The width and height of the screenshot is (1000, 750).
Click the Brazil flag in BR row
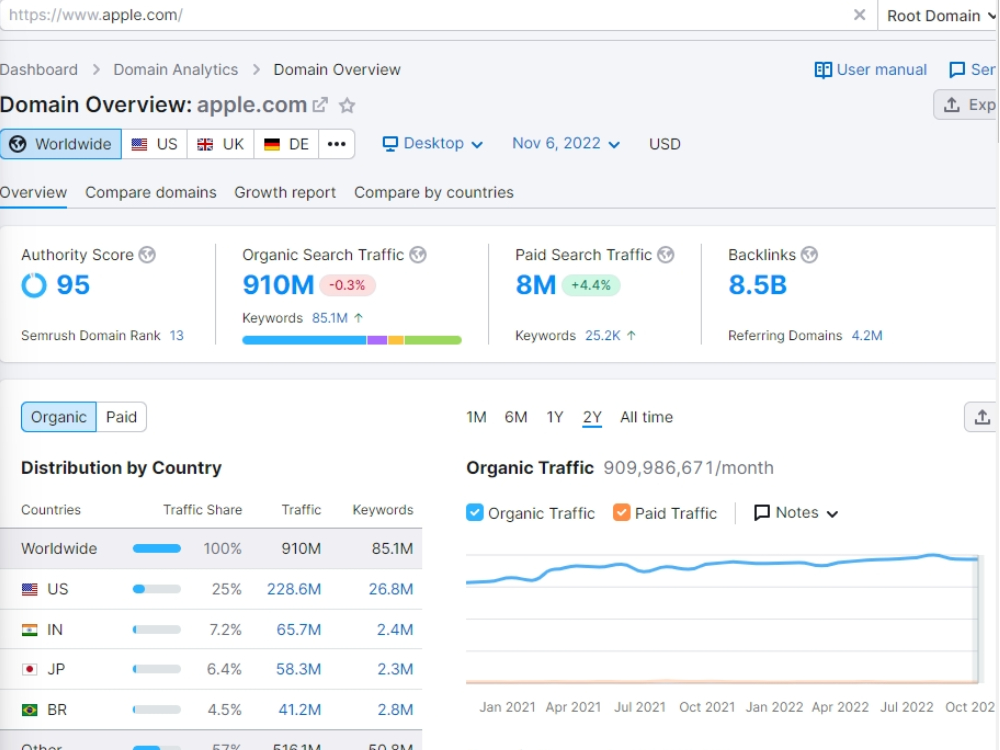click(29, 710)
